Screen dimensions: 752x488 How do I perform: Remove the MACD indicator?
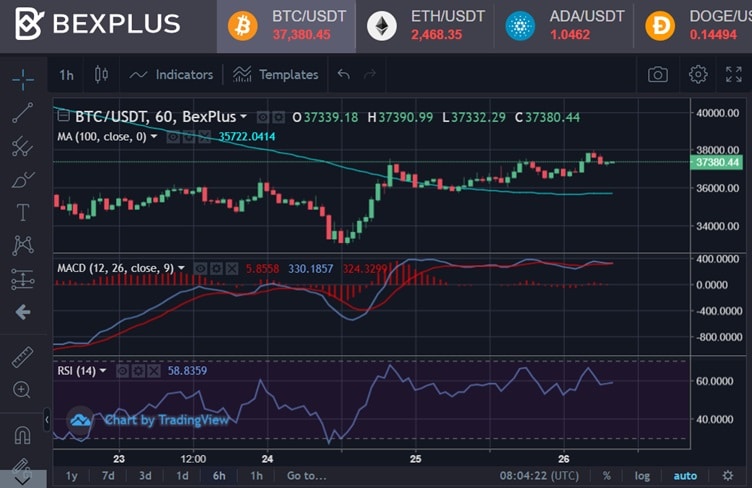tap(232, 268)
